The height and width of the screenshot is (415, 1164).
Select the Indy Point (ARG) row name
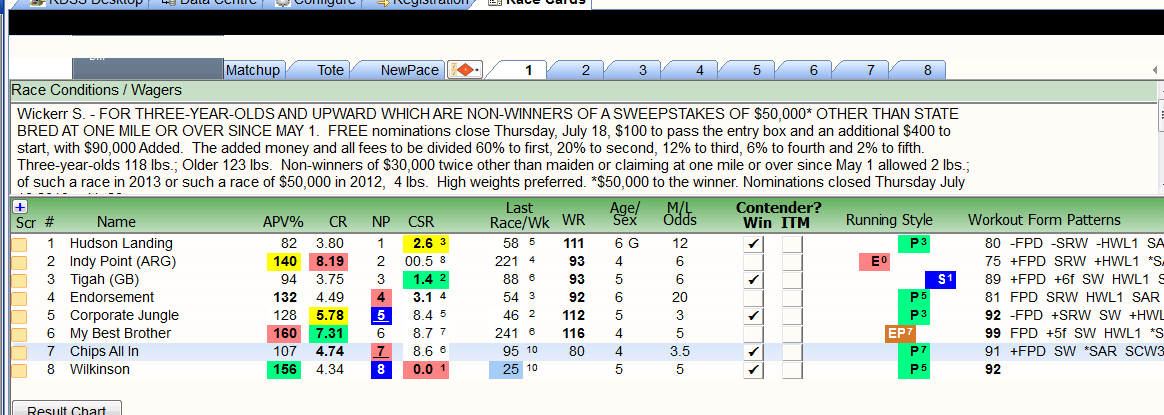pos(125,261)
